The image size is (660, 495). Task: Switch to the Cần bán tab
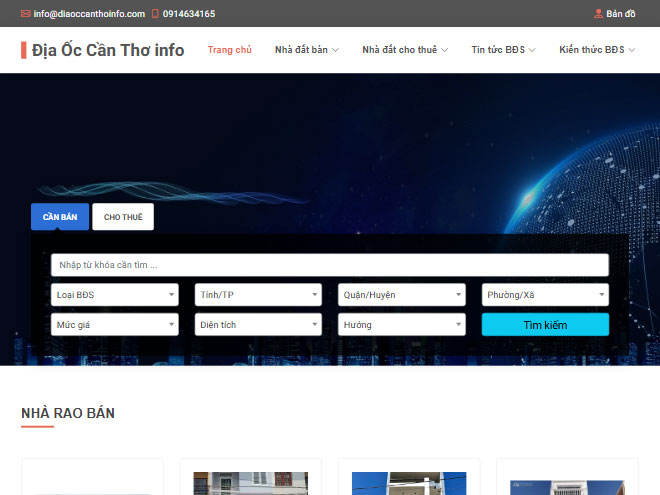pos(60,217)
